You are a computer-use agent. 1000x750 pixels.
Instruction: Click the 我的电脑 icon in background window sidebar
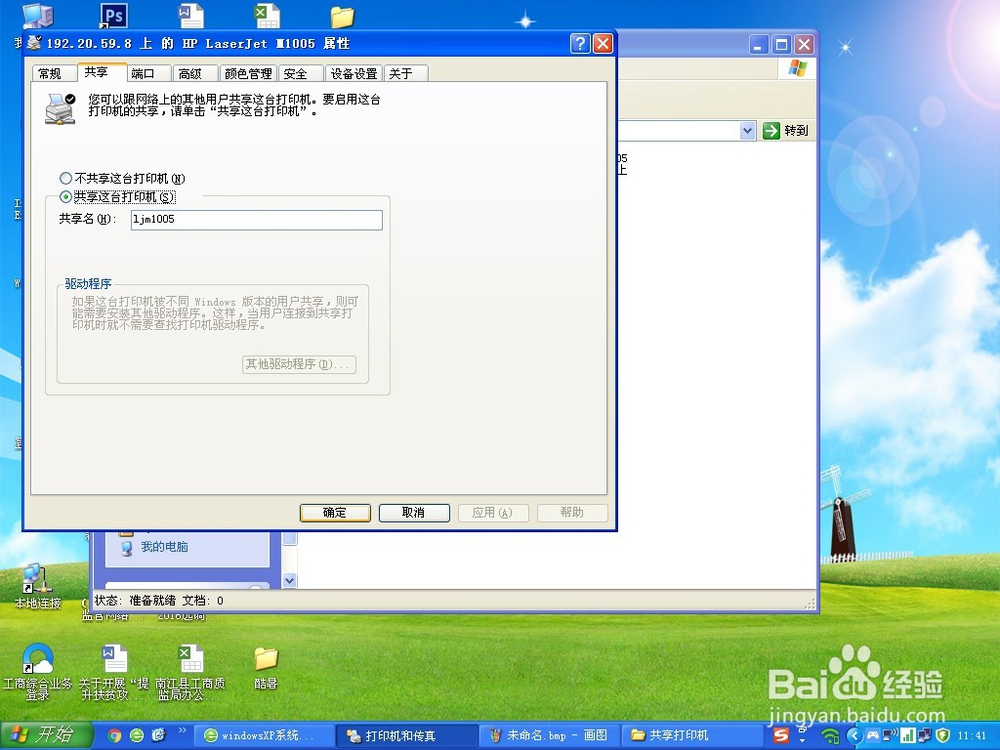pos(127,547)
